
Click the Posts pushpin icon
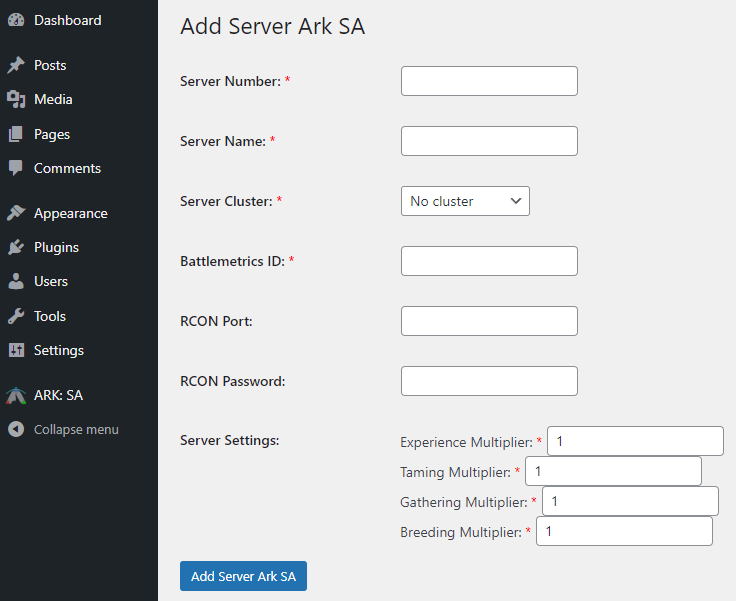point(16,65)
